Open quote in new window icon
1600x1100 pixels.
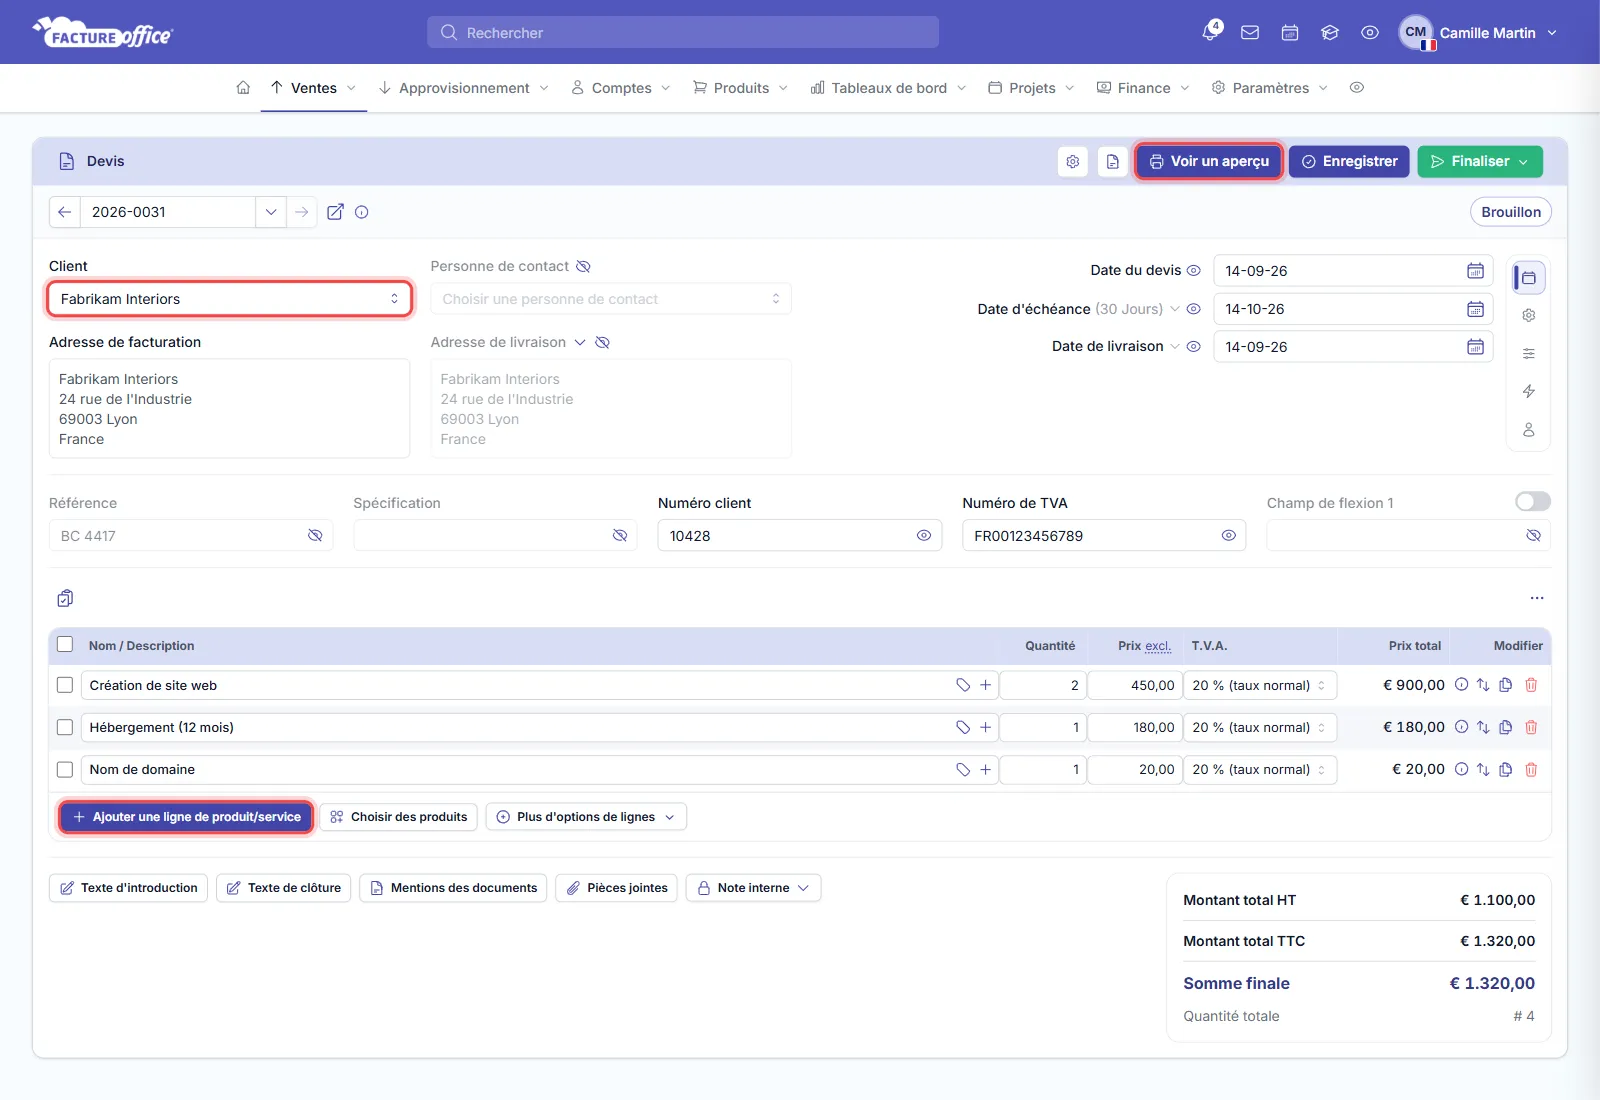335,212
